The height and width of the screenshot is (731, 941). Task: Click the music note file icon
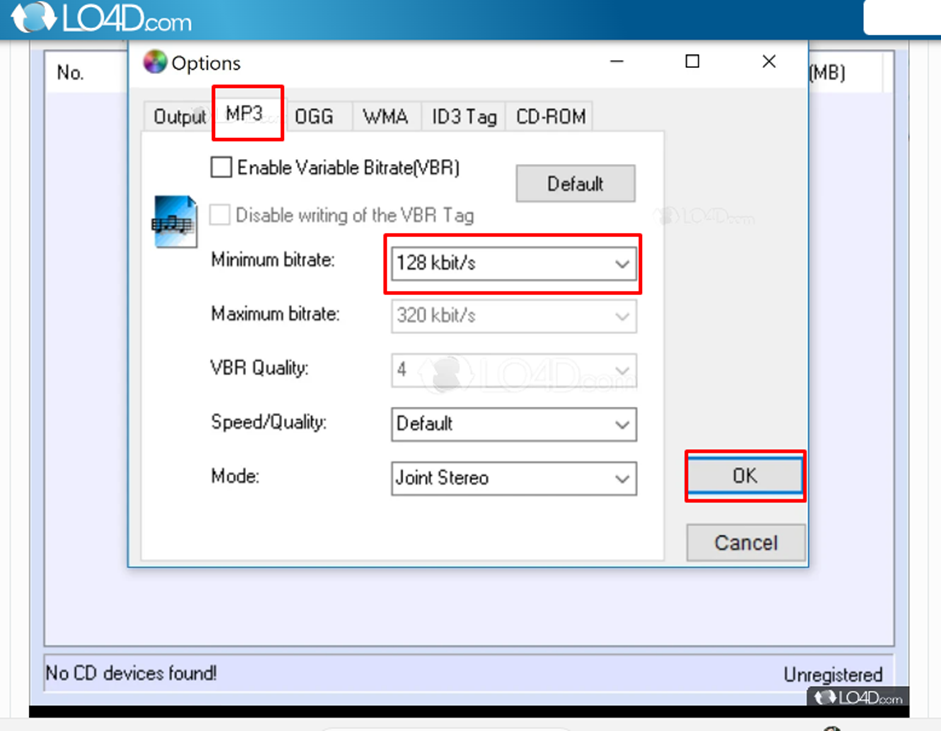tap(174, 221)
